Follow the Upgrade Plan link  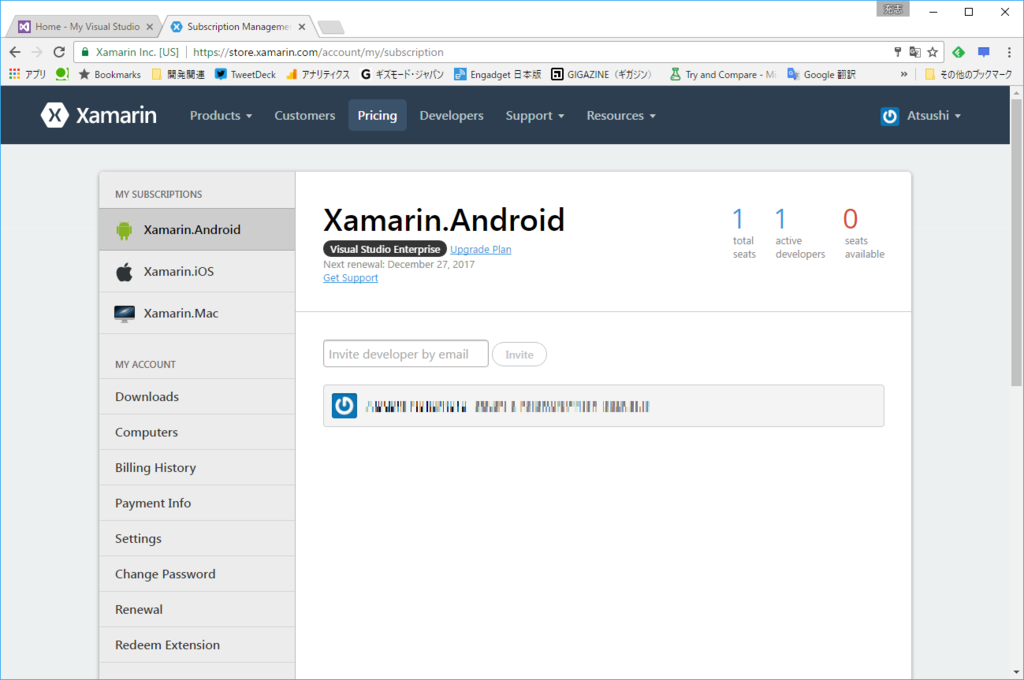pos(481,250)
